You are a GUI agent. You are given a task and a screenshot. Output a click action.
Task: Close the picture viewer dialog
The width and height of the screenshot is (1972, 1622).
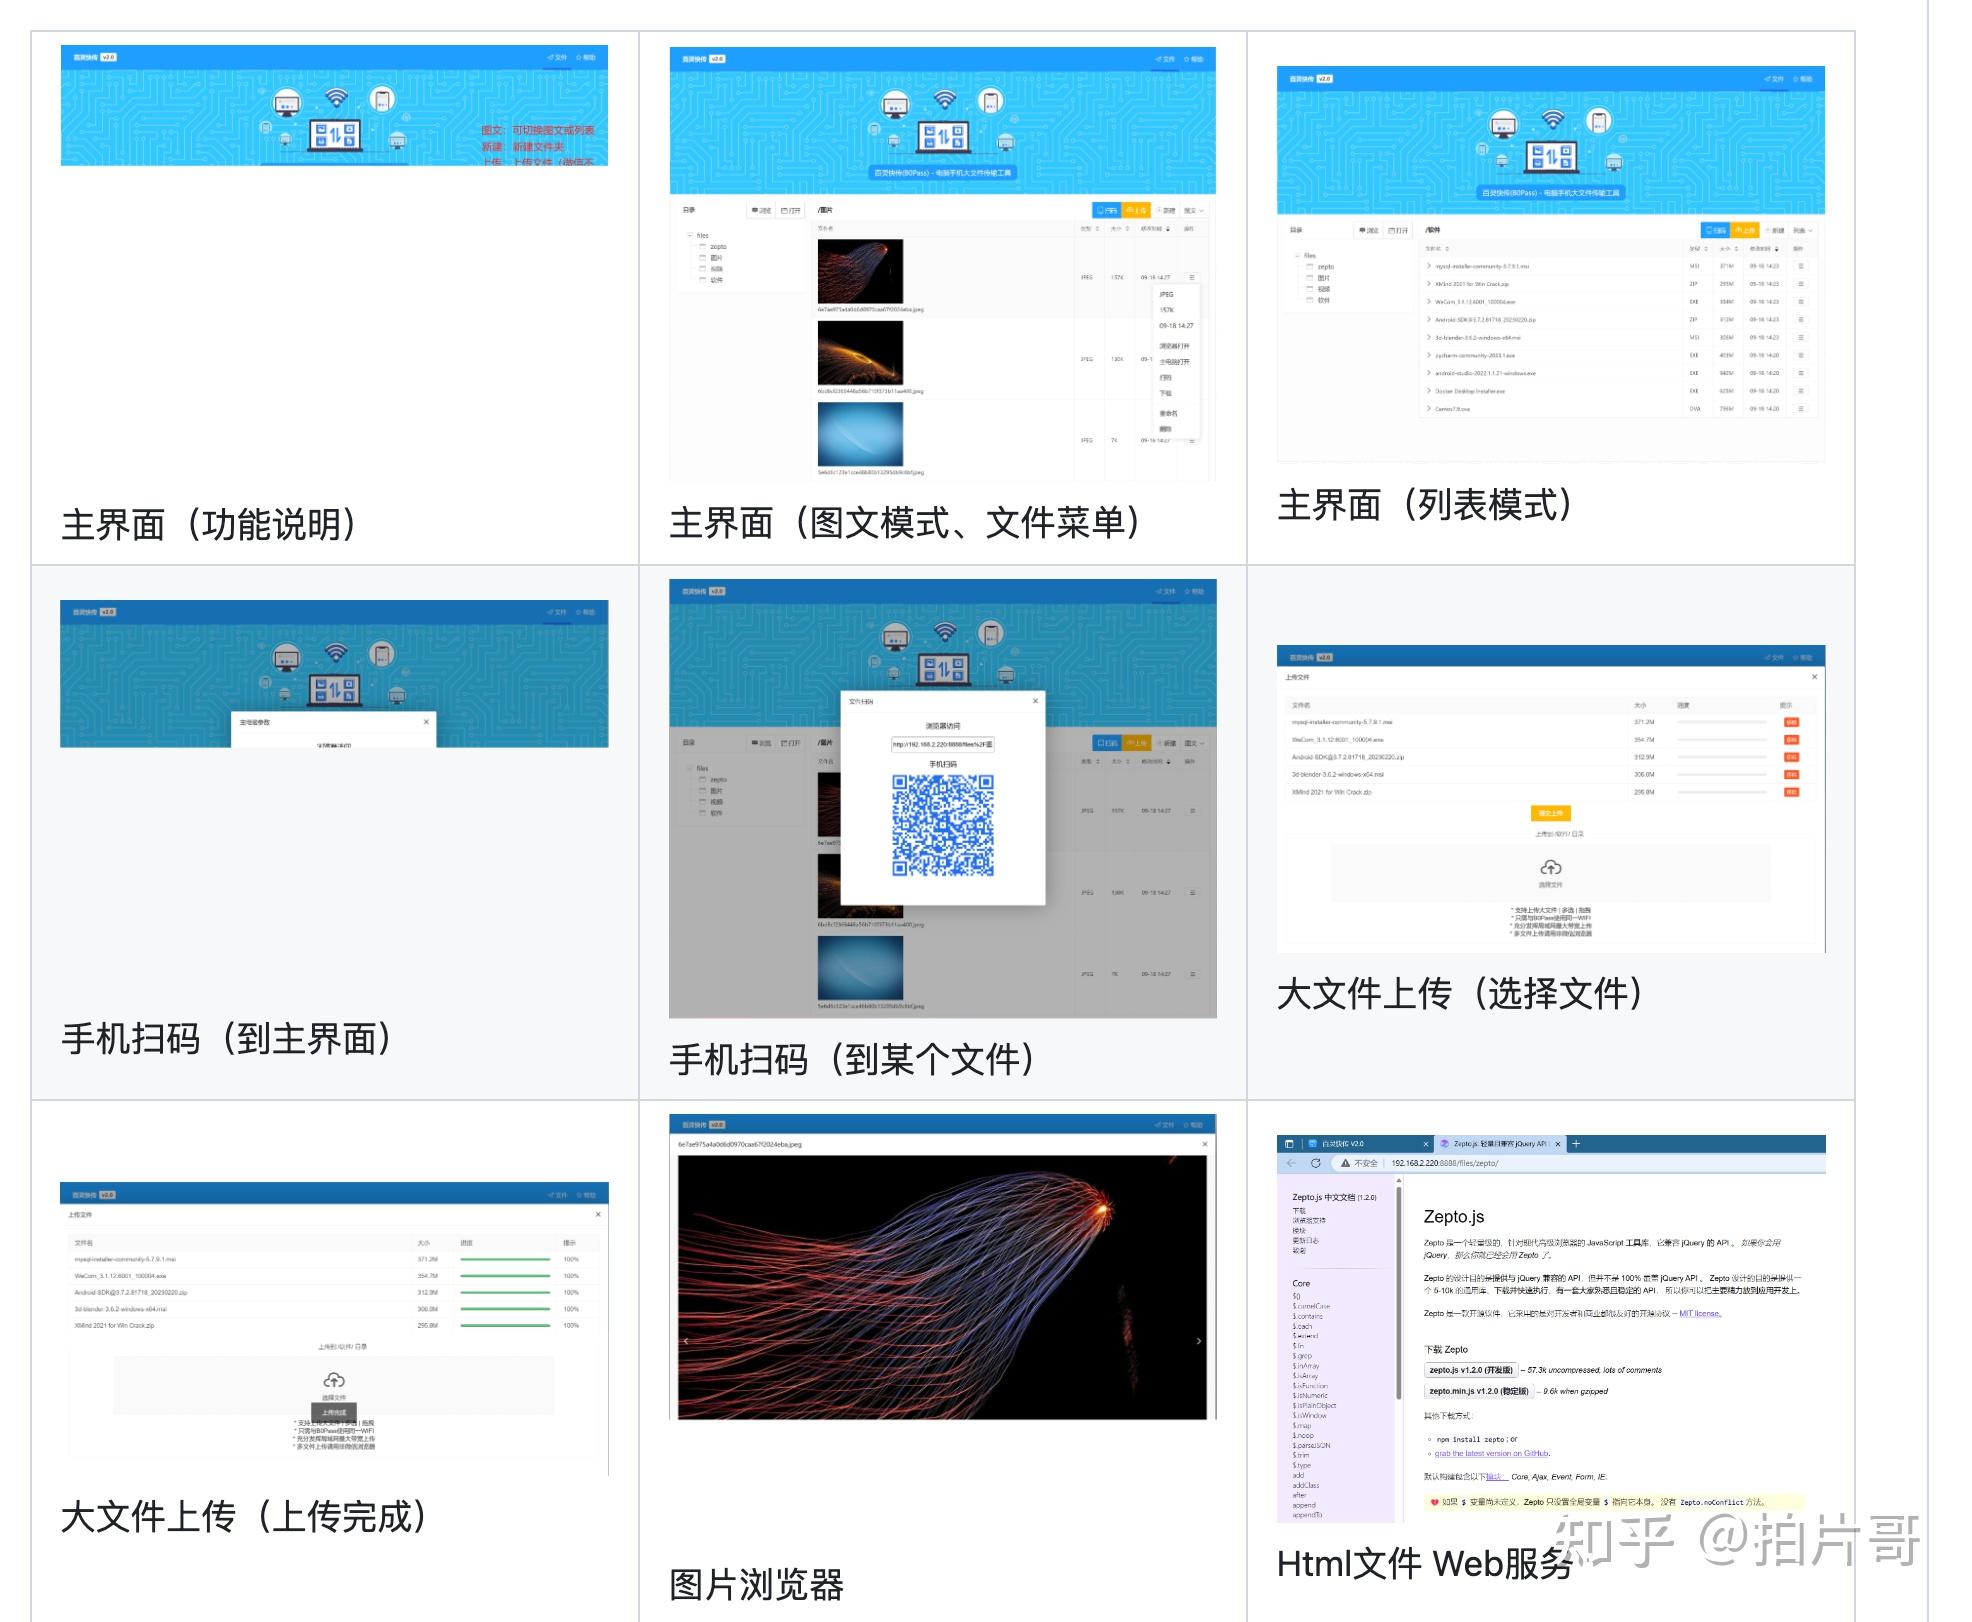(x=1204, y=1144)
